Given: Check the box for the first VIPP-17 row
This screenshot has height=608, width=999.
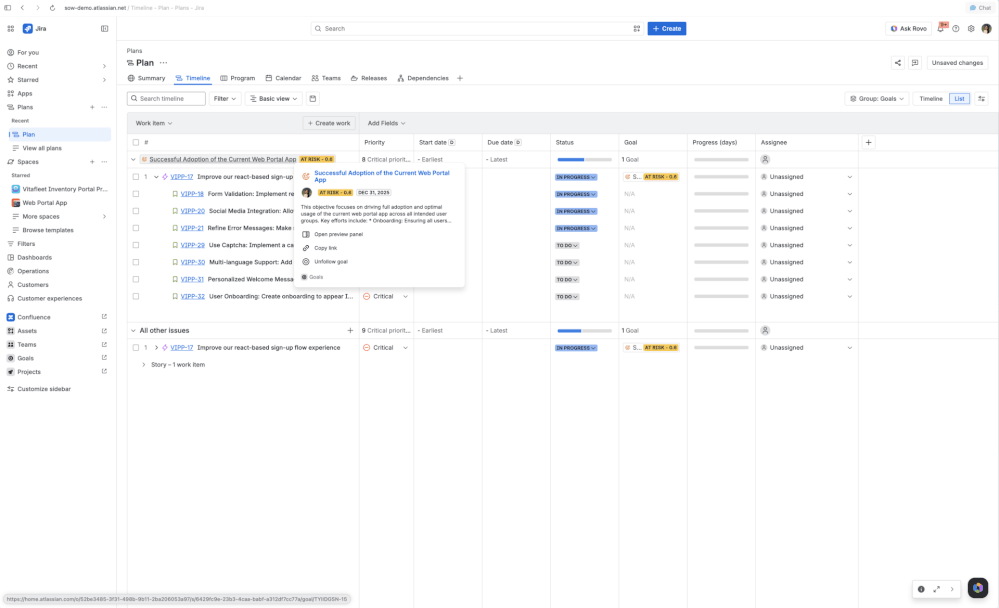Looking at the screenshot, I should [x=136, y=177].
